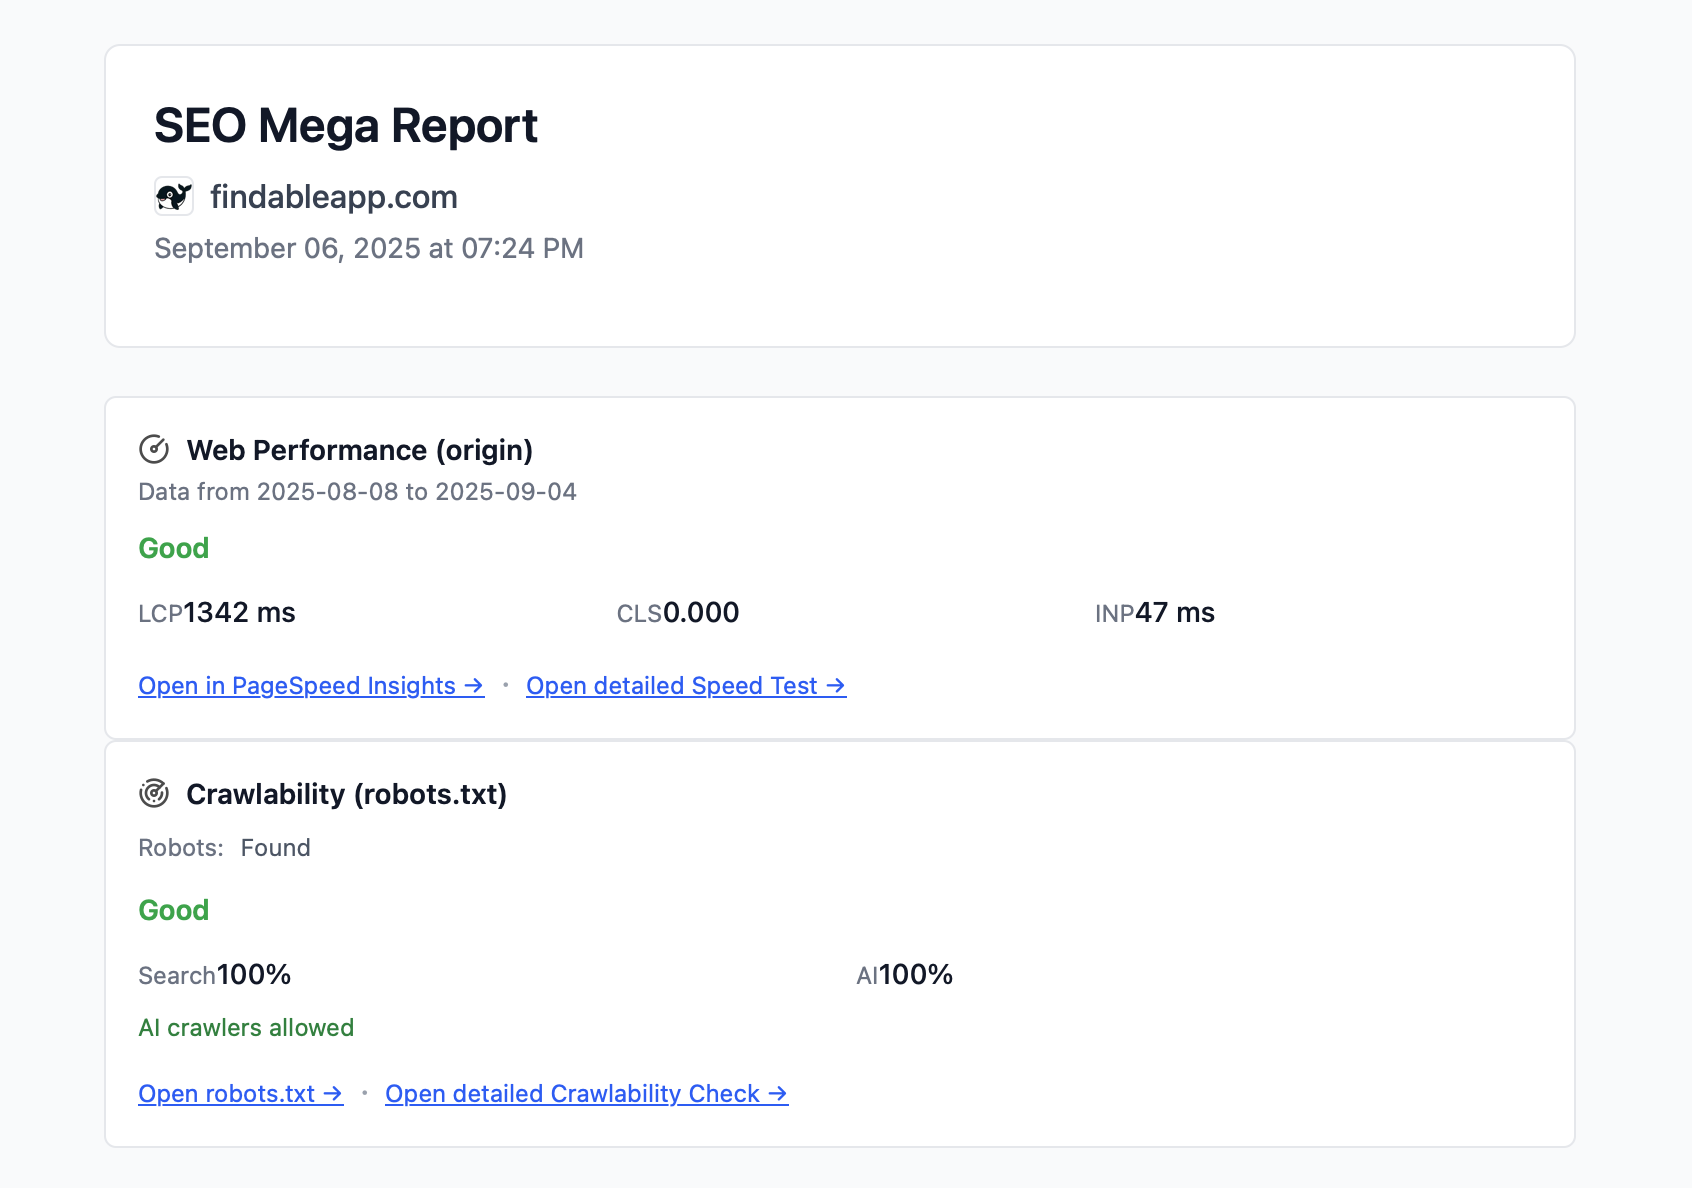The image size is (1692, 1188).
Task: Select the findableapp.com domain text
Action: [334, 197]
